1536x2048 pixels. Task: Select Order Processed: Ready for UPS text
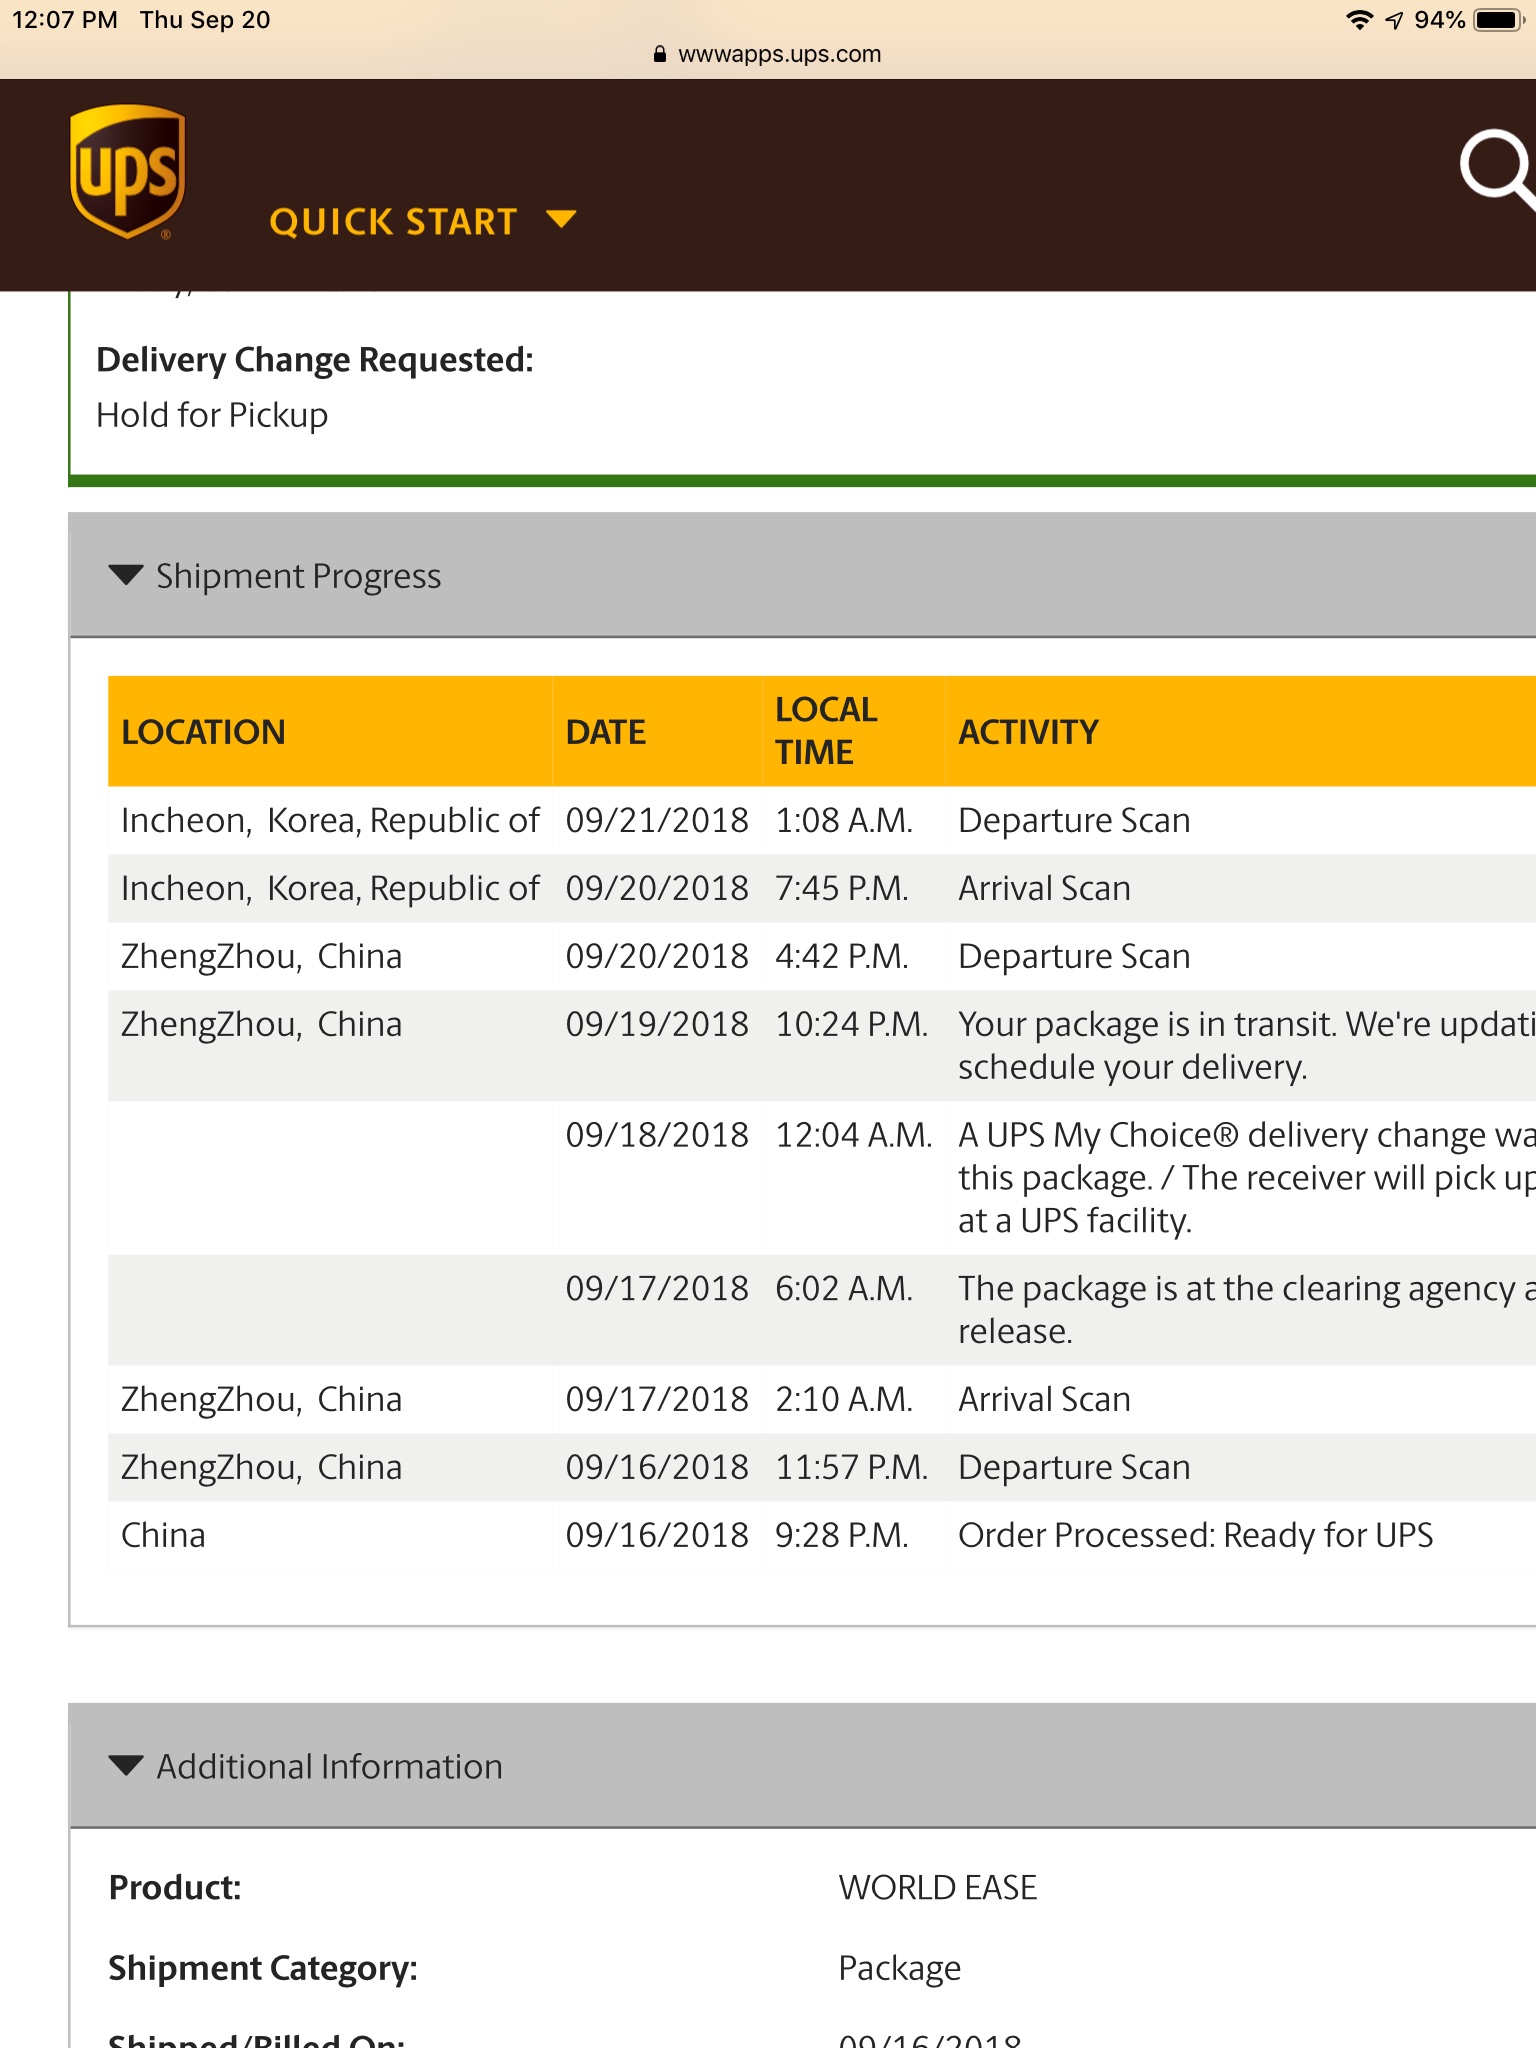(x=1195, y=1536)
